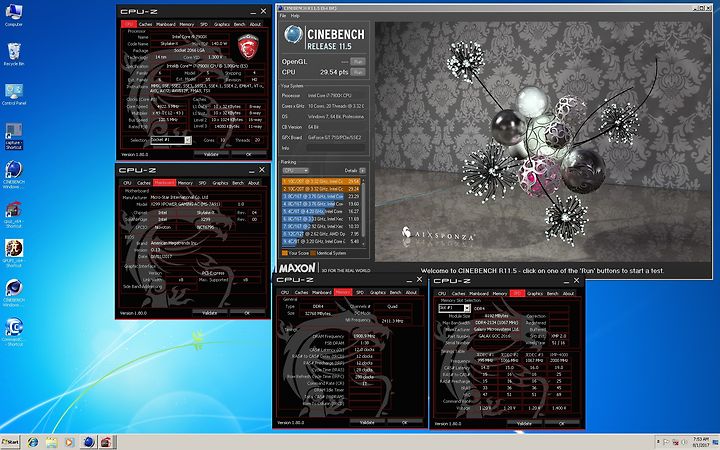Switch to About tab in CPU-Z SPD window
The width and height of the screenshot is (720, 450).
[x=568, y=293]
